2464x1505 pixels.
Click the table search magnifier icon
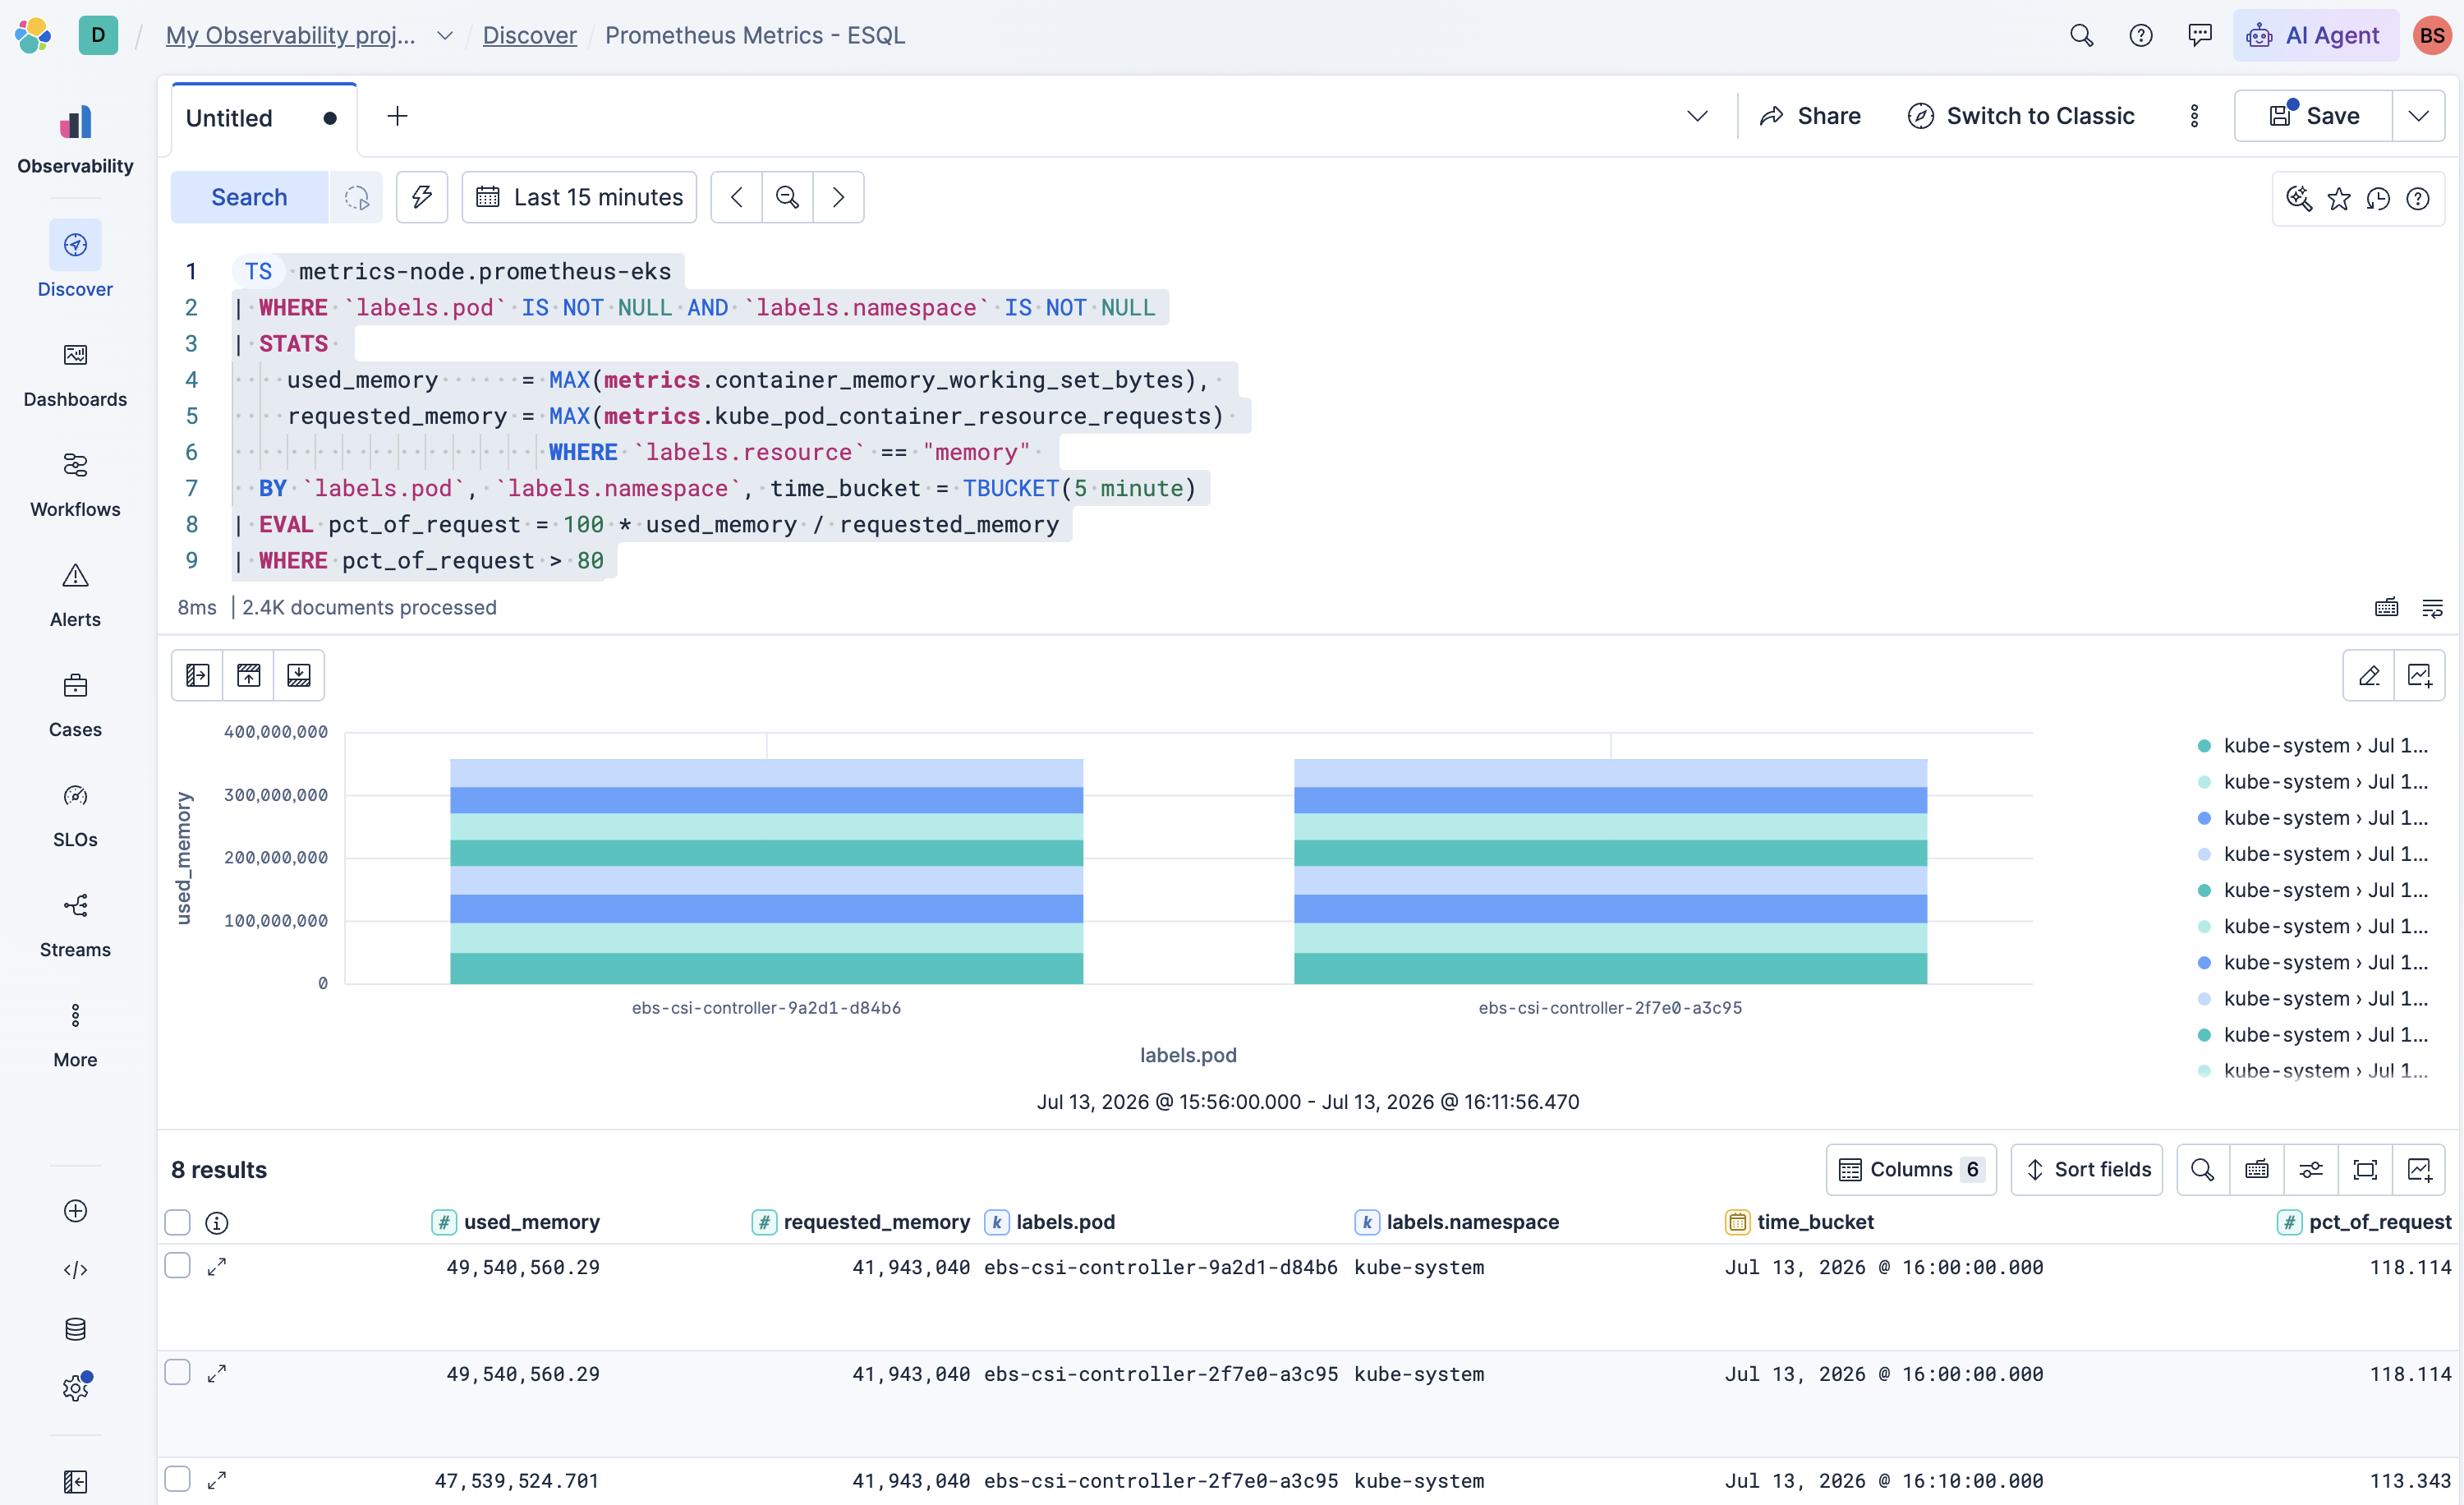(x=2202, y=1169)
